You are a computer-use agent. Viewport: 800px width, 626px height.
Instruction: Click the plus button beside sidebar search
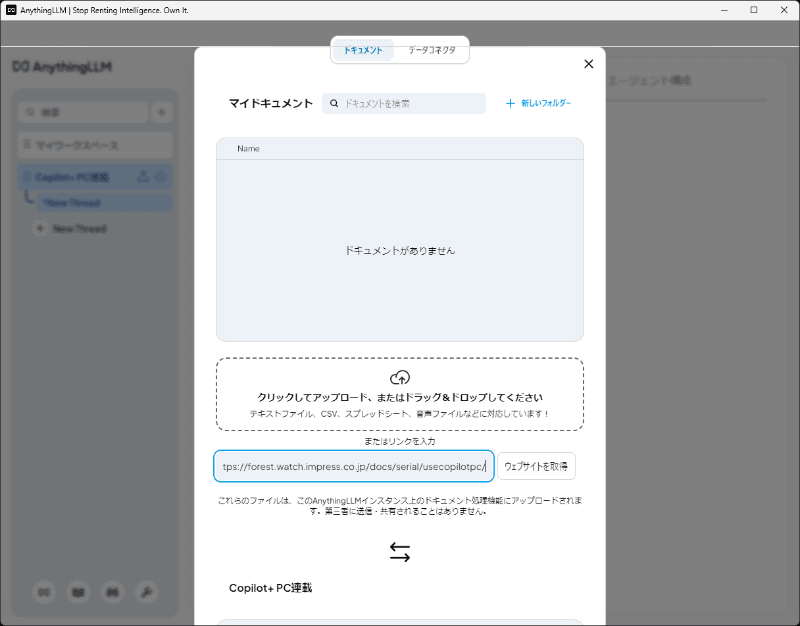click(x=162, y=112)
